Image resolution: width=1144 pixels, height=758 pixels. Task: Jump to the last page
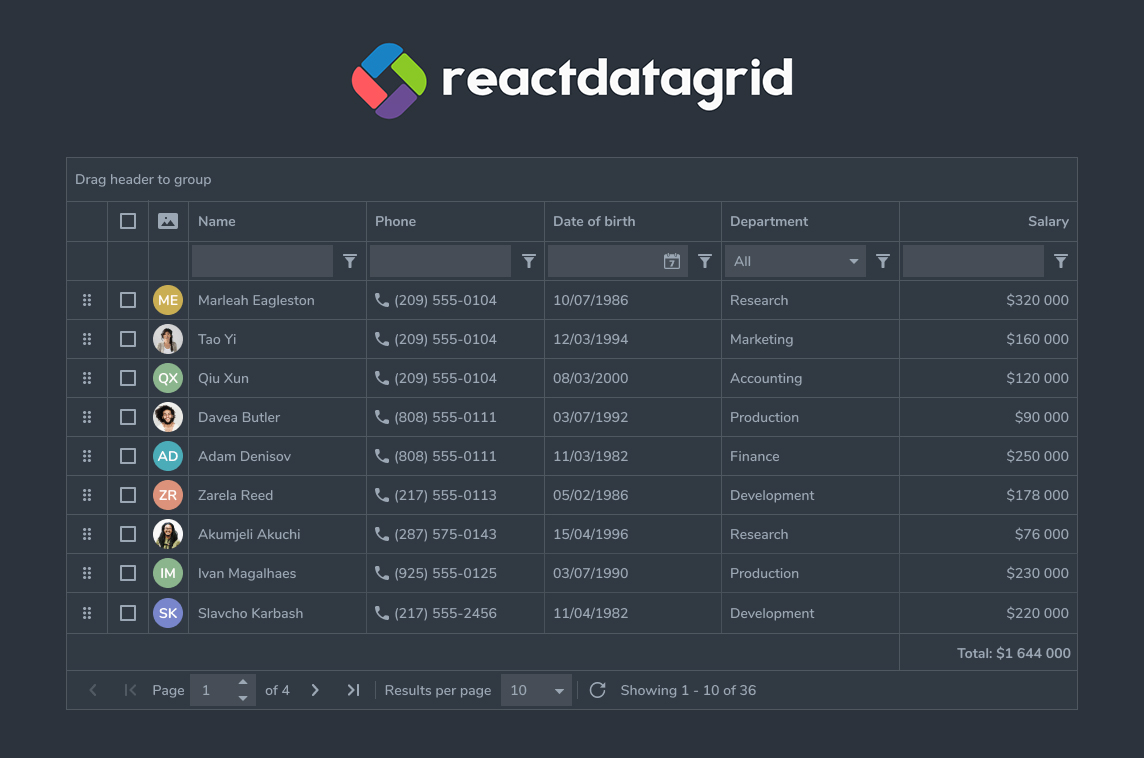(352, 690)
